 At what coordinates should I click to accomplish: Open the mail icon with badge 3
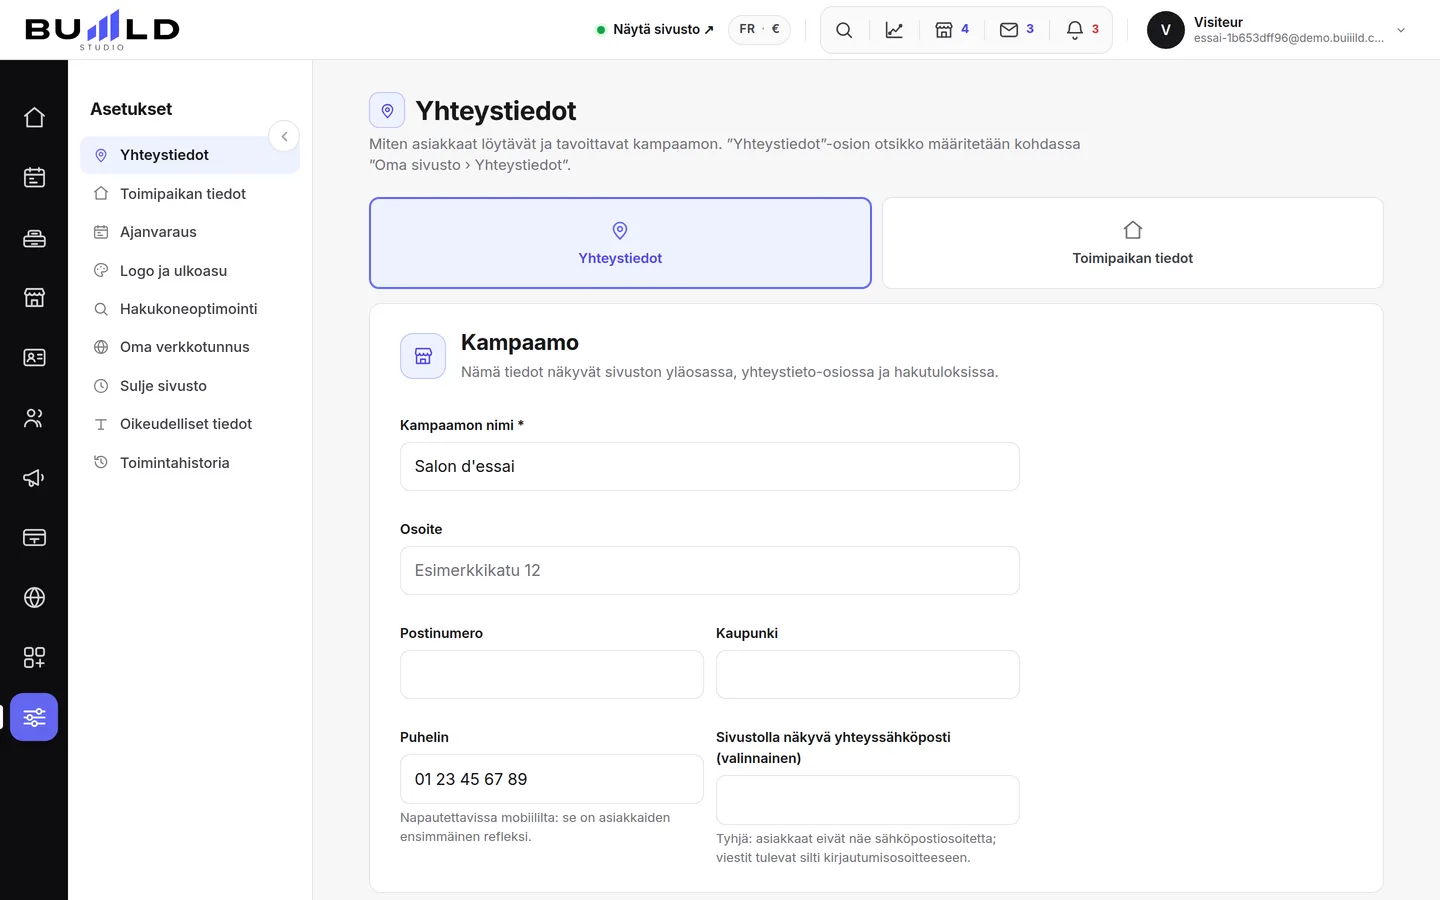(x=1017, y=30)
